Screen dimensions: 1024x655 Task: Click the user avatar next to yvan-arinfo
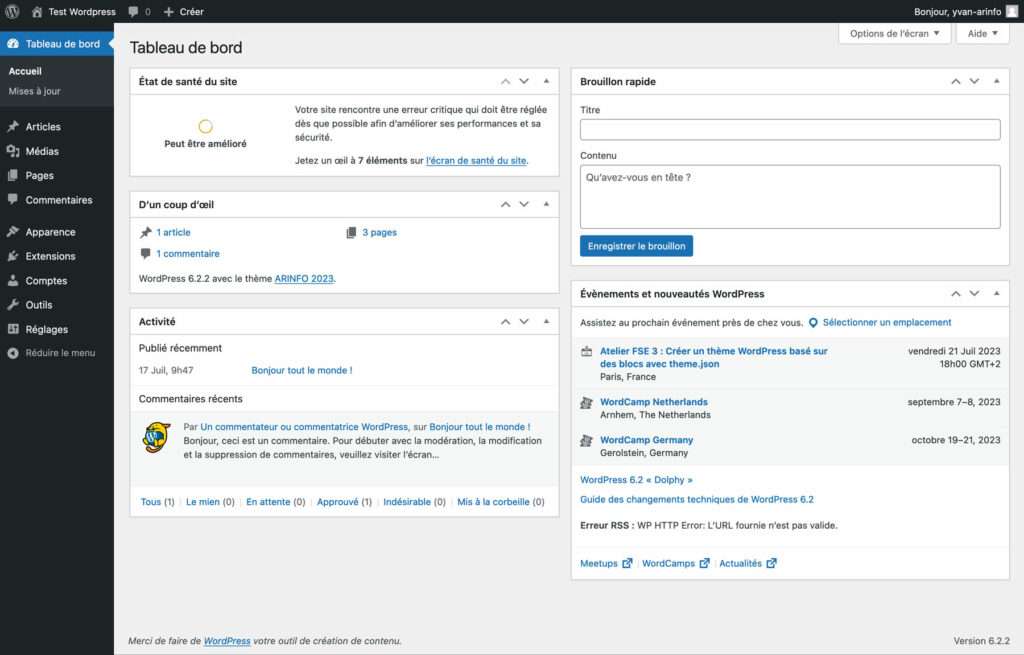coord(1012,12)
